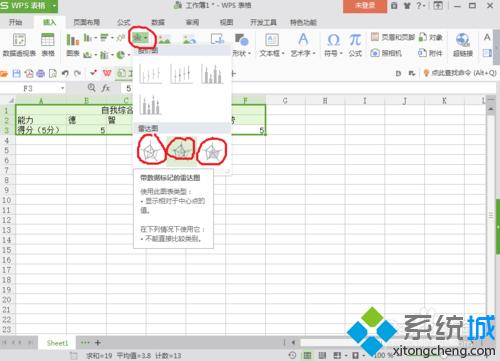Select column header G
The height and width of the screenshot is (361, 500).
click(285, 100)
